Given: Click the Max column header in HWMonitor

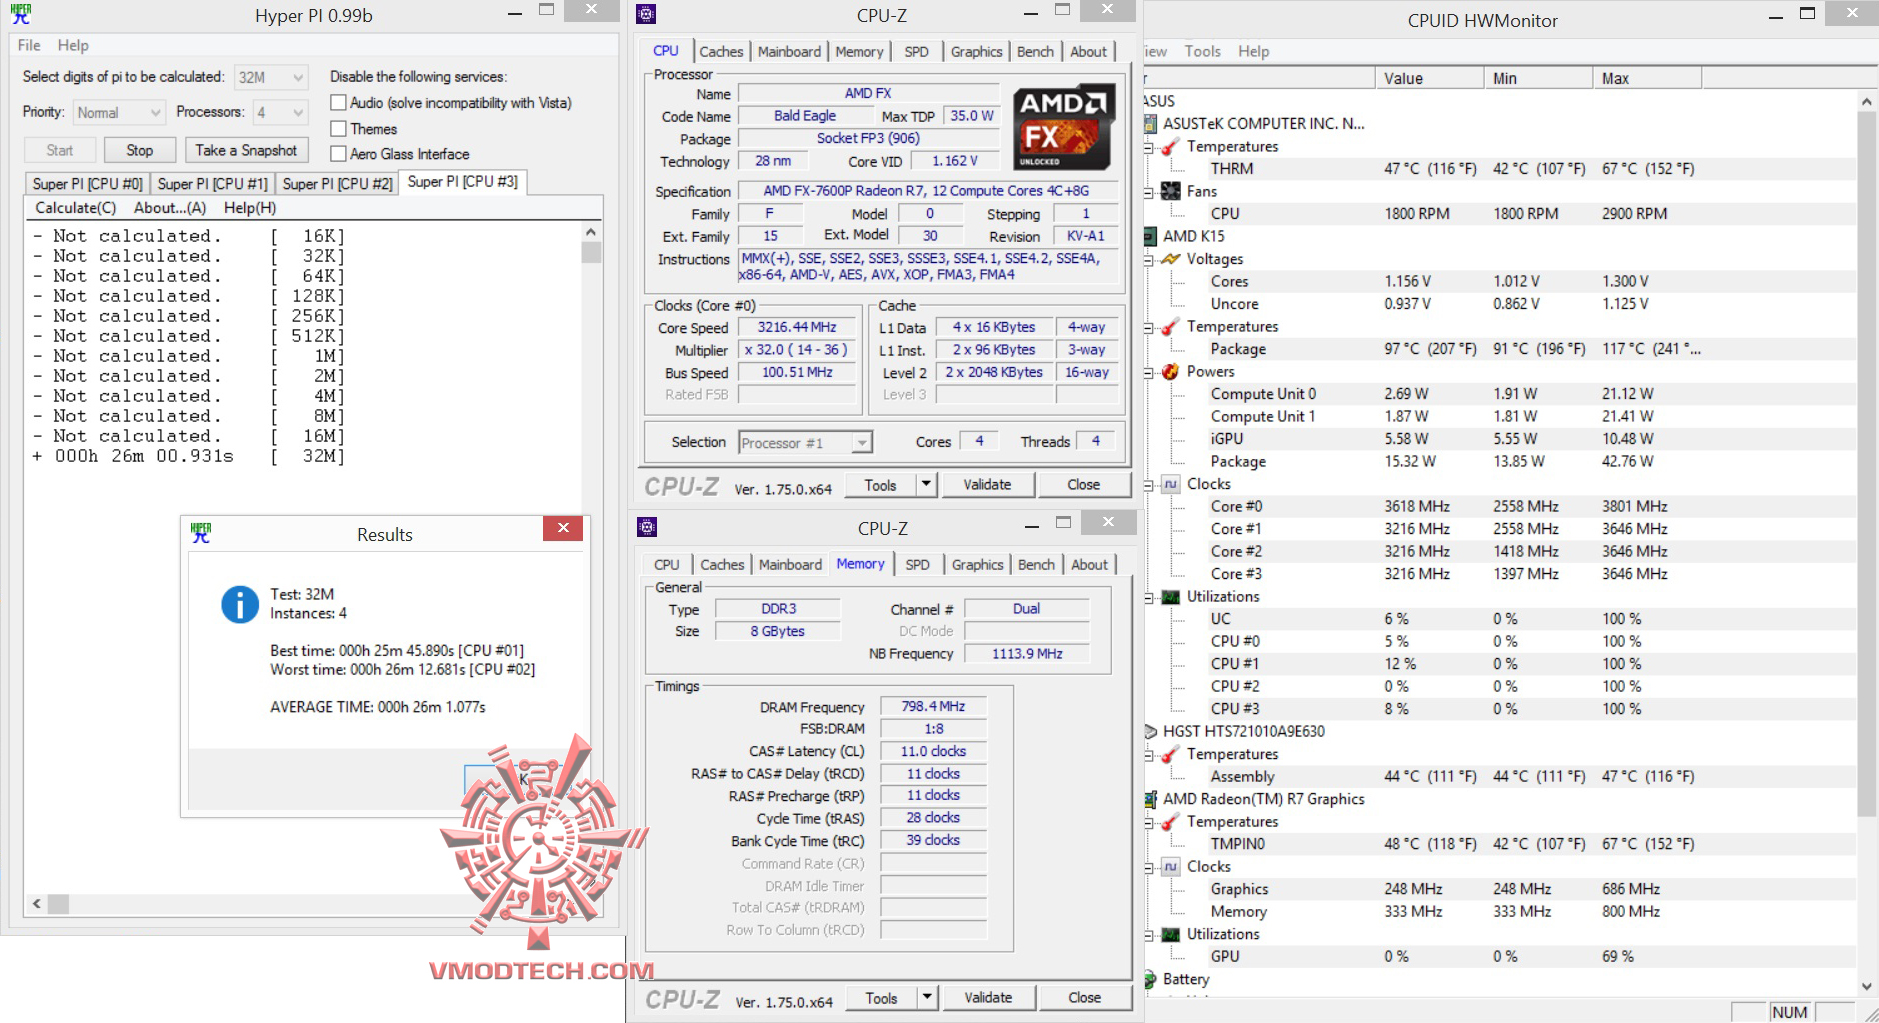Looking at the screenshot, I should pyautogui.click(x=1647, y=78).
